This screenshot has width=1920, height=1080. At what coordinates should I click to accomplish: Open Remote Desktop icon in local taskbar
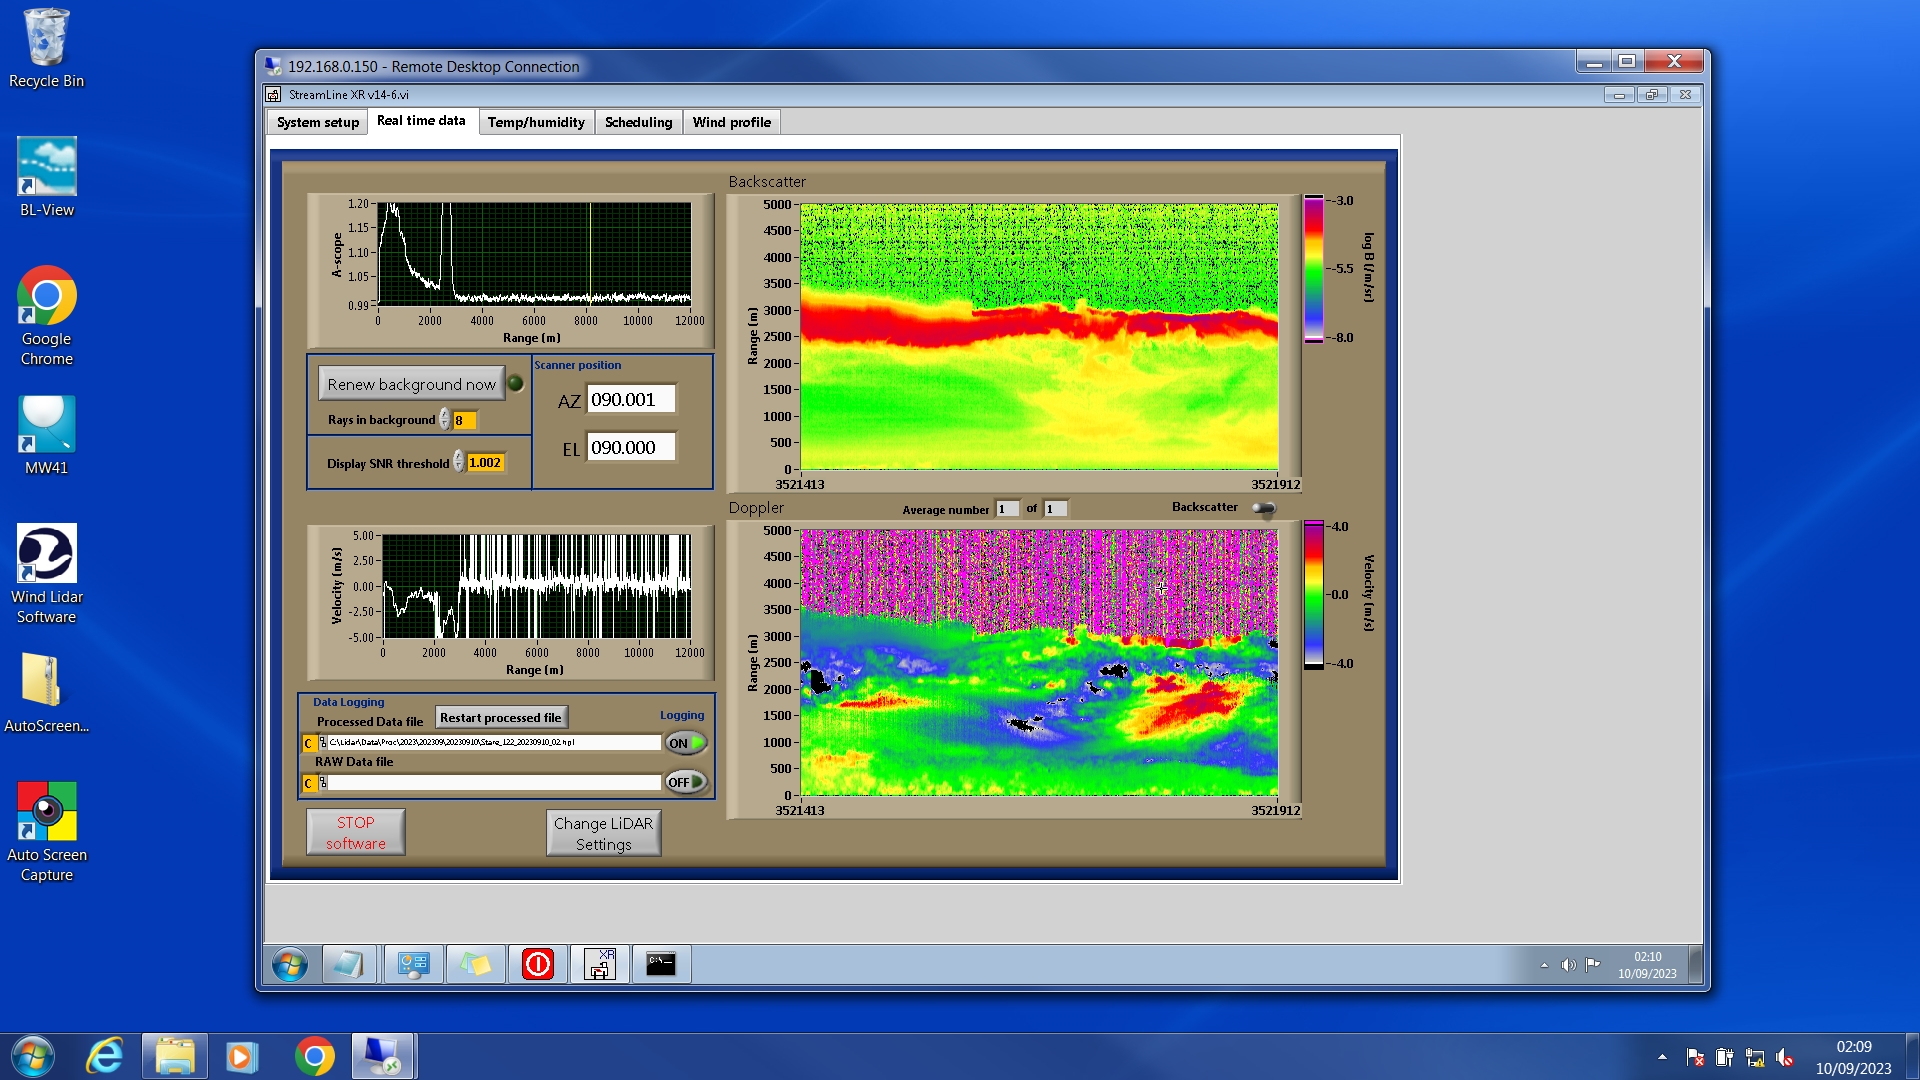(x=382, y=1056)
